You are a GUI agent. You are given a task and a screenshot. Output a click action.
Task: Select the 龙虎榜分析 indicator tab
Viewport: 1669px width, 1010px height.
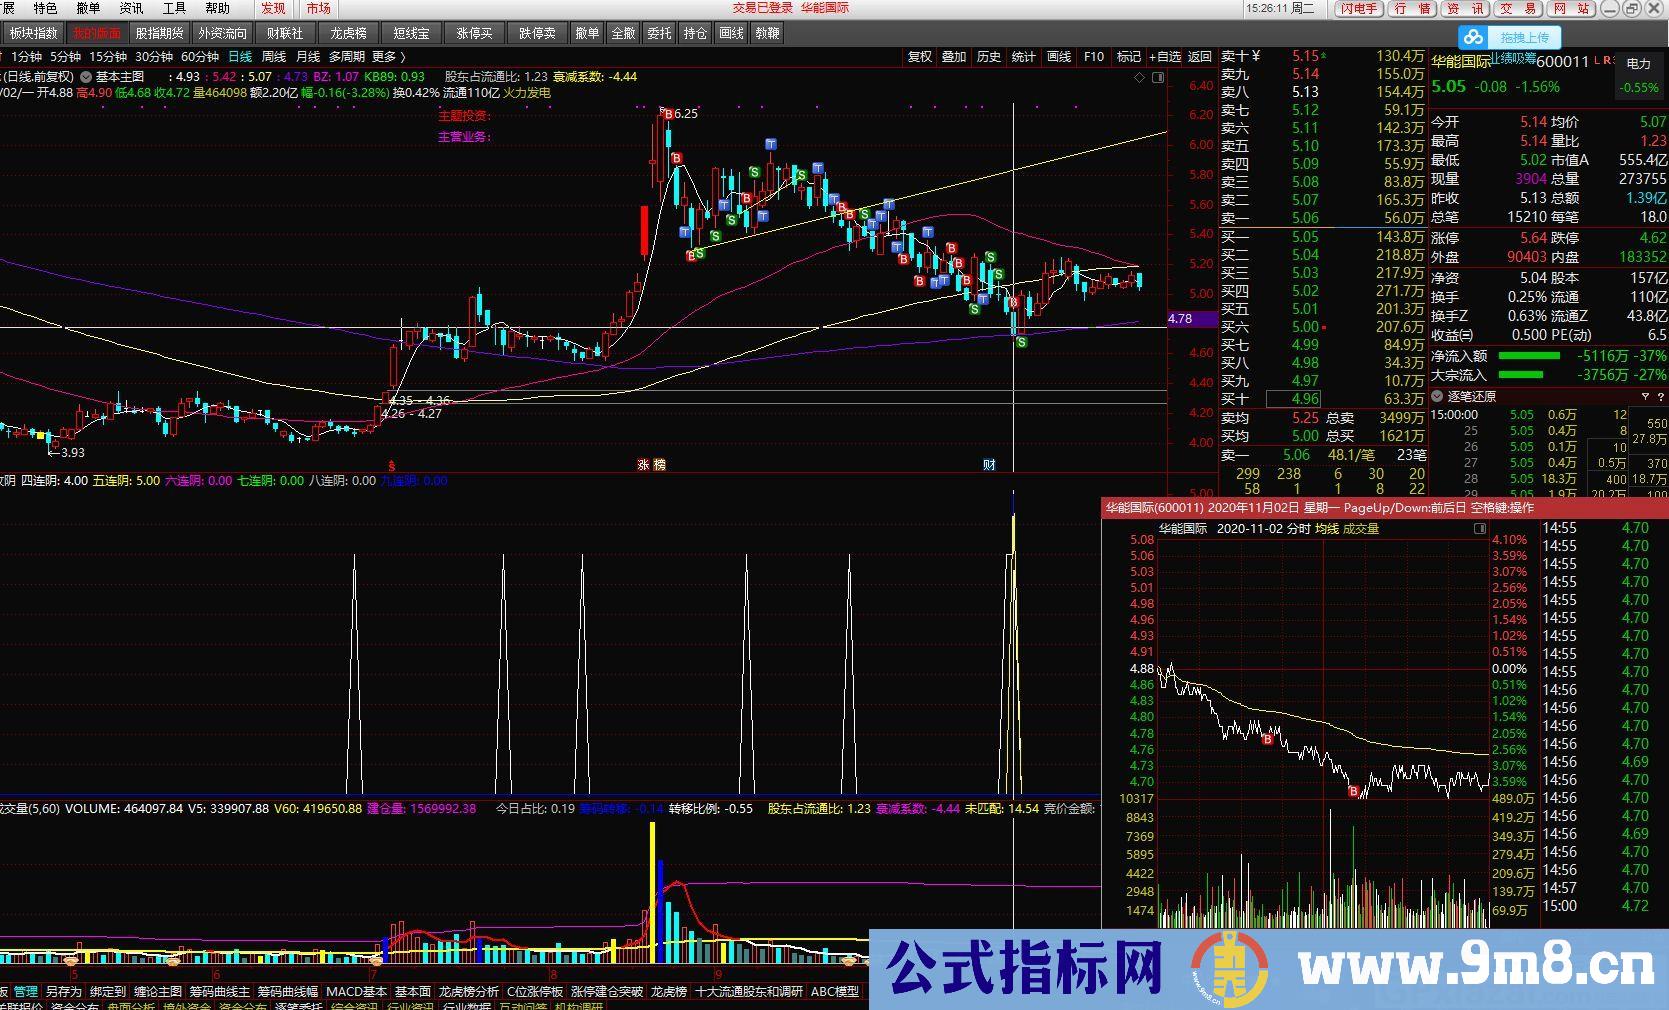[x=469, y=992]
